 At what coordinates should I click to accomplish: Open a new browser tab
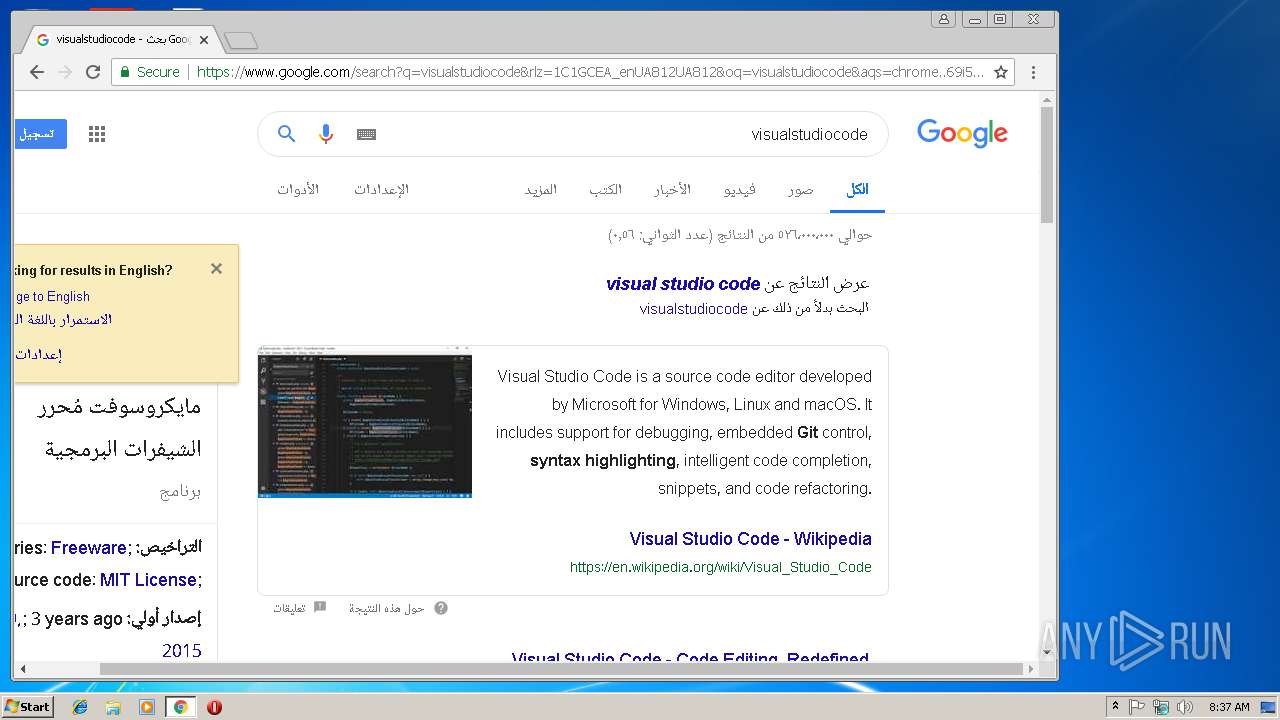241,40
